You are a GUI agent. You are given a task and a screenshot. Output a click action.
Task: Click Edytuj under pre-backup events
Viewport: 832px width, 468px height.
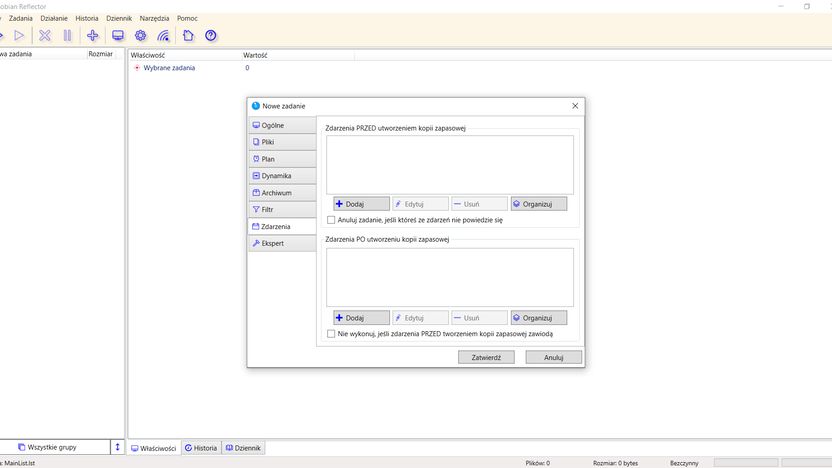(x=420, y=204)
